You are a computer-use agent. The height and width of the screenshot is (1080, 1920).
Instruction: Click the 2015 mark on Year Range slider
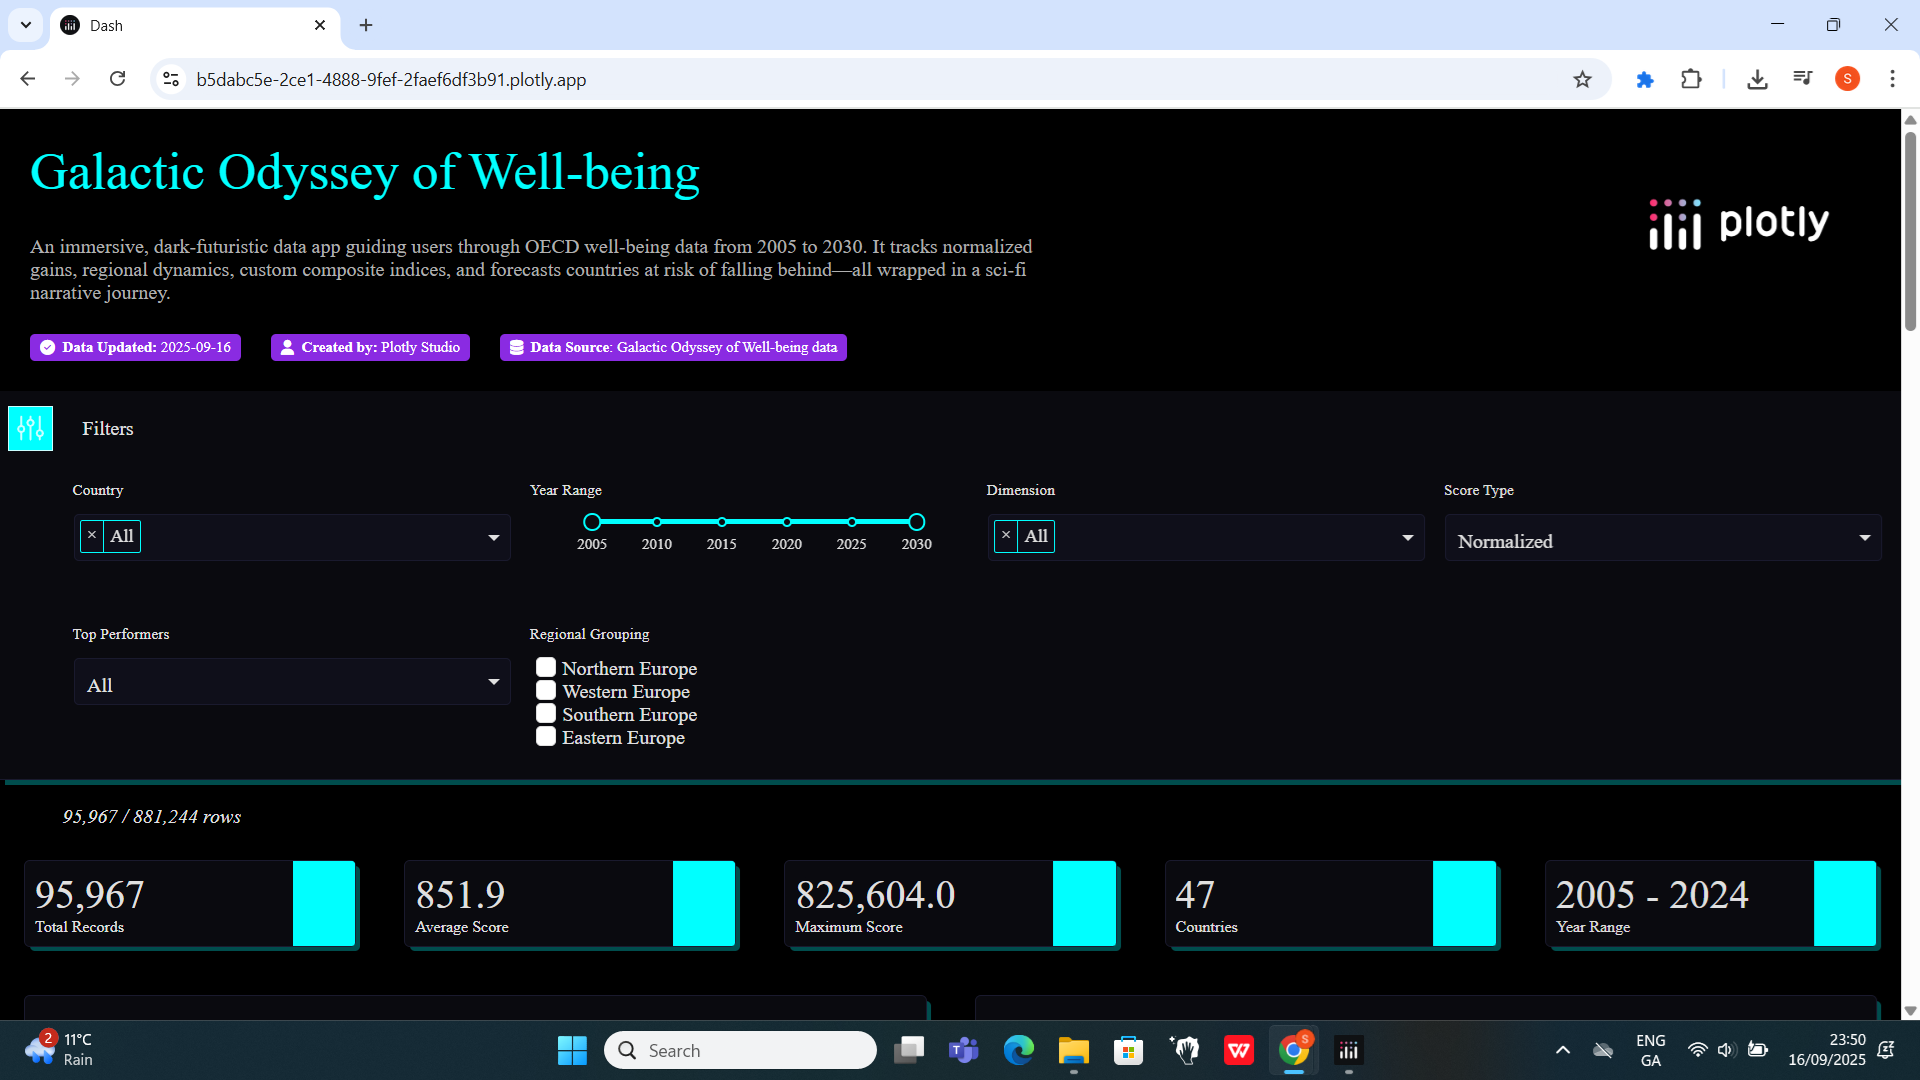[722, 522]
